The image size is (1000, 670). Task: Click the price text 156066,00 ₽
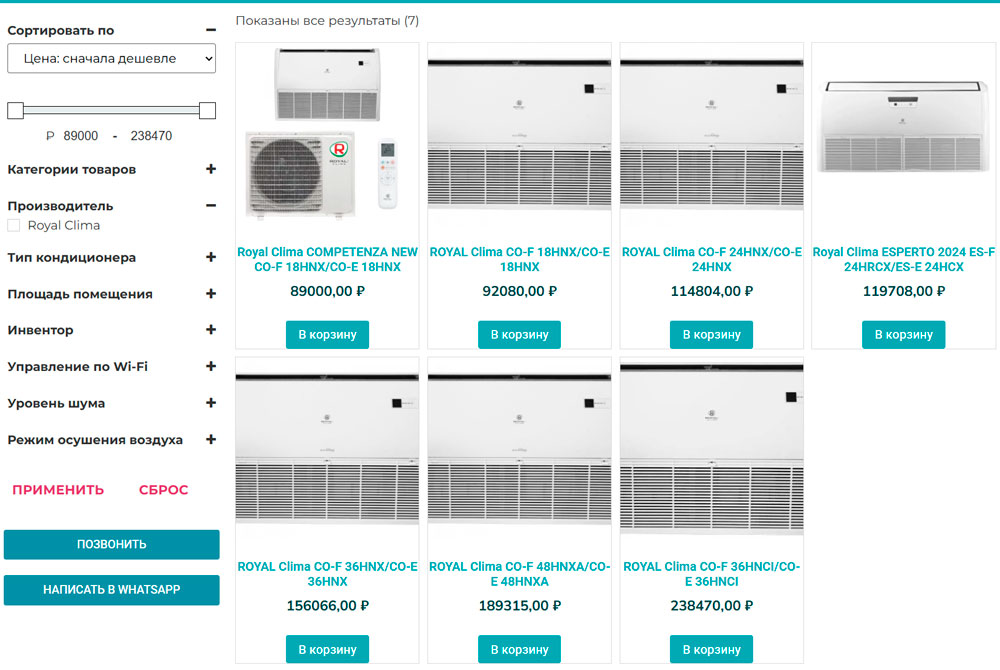tap(327, 606)
